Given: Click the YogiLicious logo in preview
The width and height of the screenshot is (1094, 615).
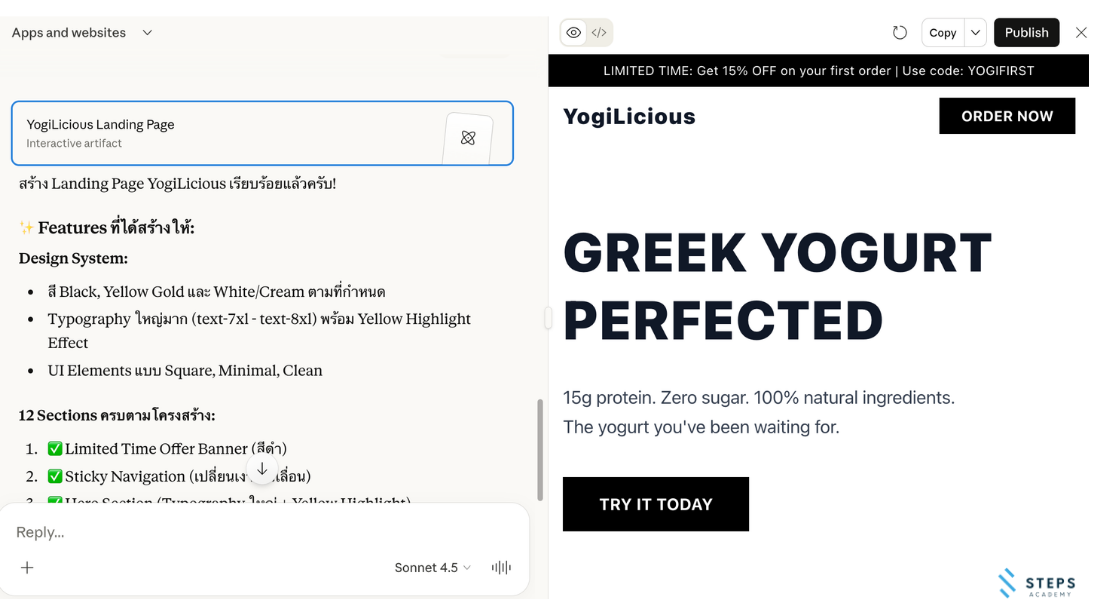Looking at the screenshot, I should click(629, 117).
